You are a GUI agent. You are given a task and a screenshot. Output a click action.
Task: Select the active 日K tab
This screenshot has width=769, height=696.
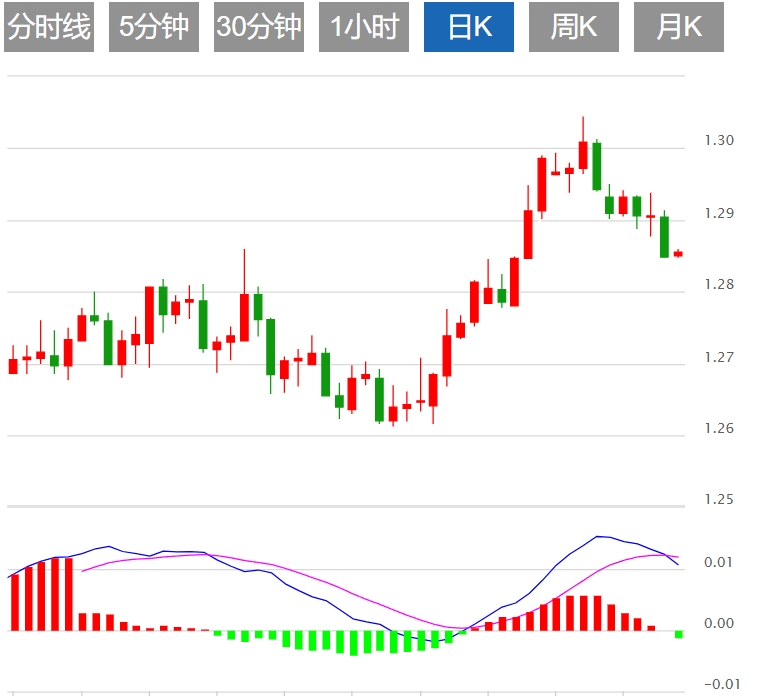[469, 27]
